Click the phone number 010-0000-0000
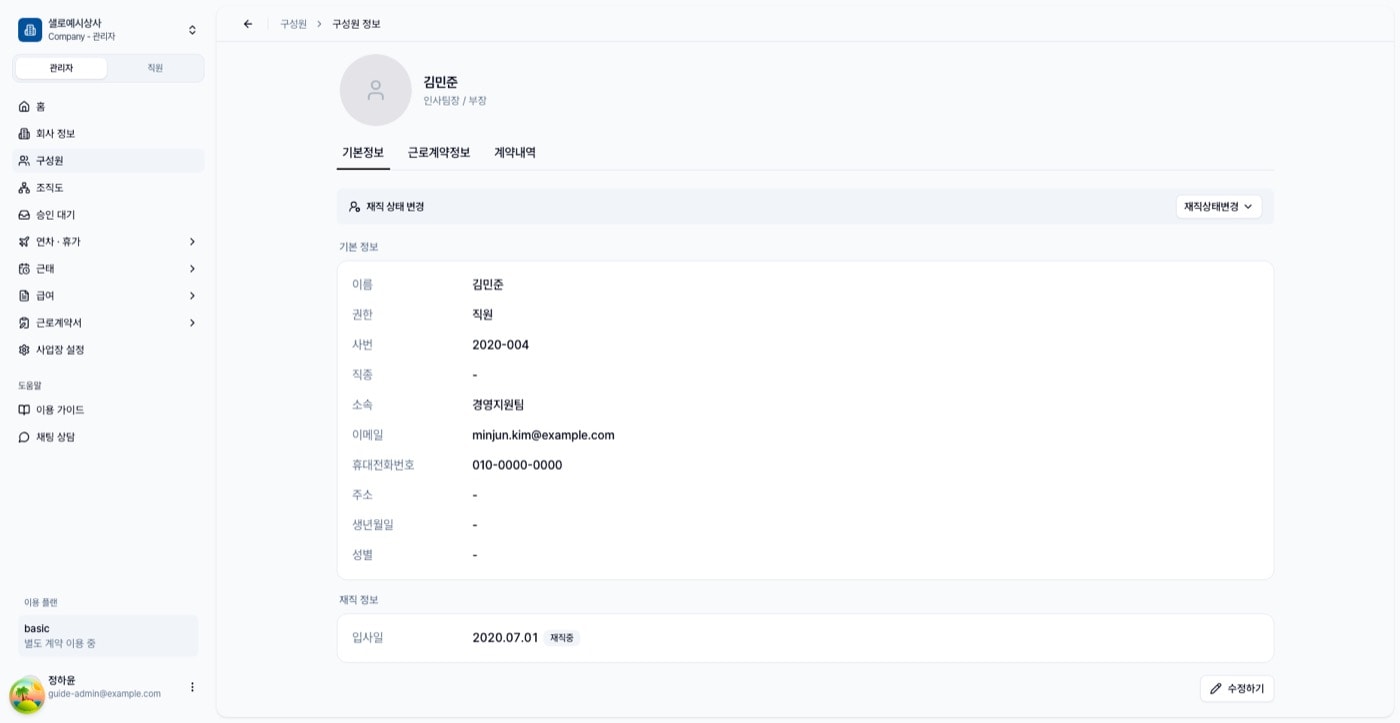The image size is (1400, 723). click(517, 465)
